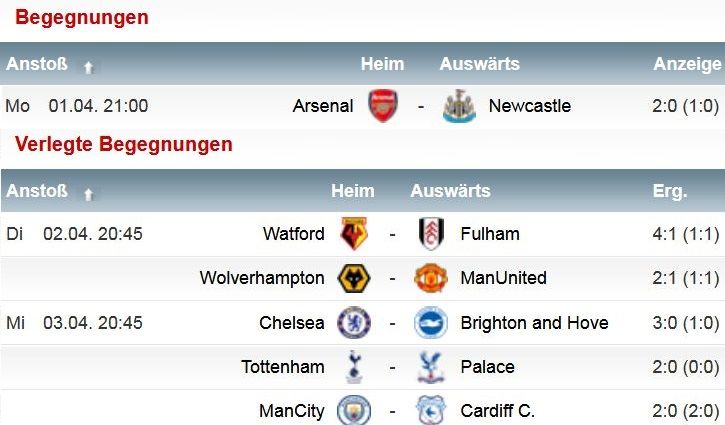Open the Watford 4:1 (1:1) result
The image size is (725, 425).
[x=686, y=234]
